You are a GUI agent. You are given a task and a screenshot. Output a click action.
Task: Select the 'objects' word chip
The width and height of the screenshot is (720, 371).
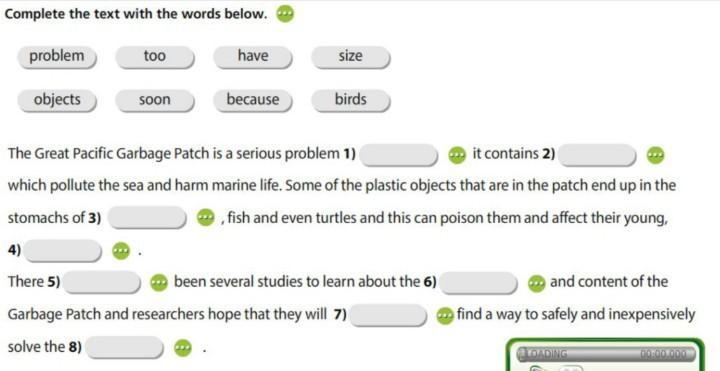(57, 101)
